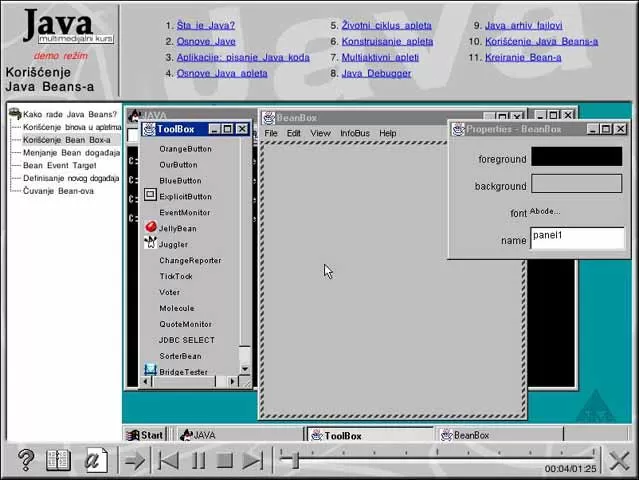Open chapter link Multiaktivni apleti
The width and height of the screenshot is (639, 480).
pyautogui.click(x=380, y=57)
